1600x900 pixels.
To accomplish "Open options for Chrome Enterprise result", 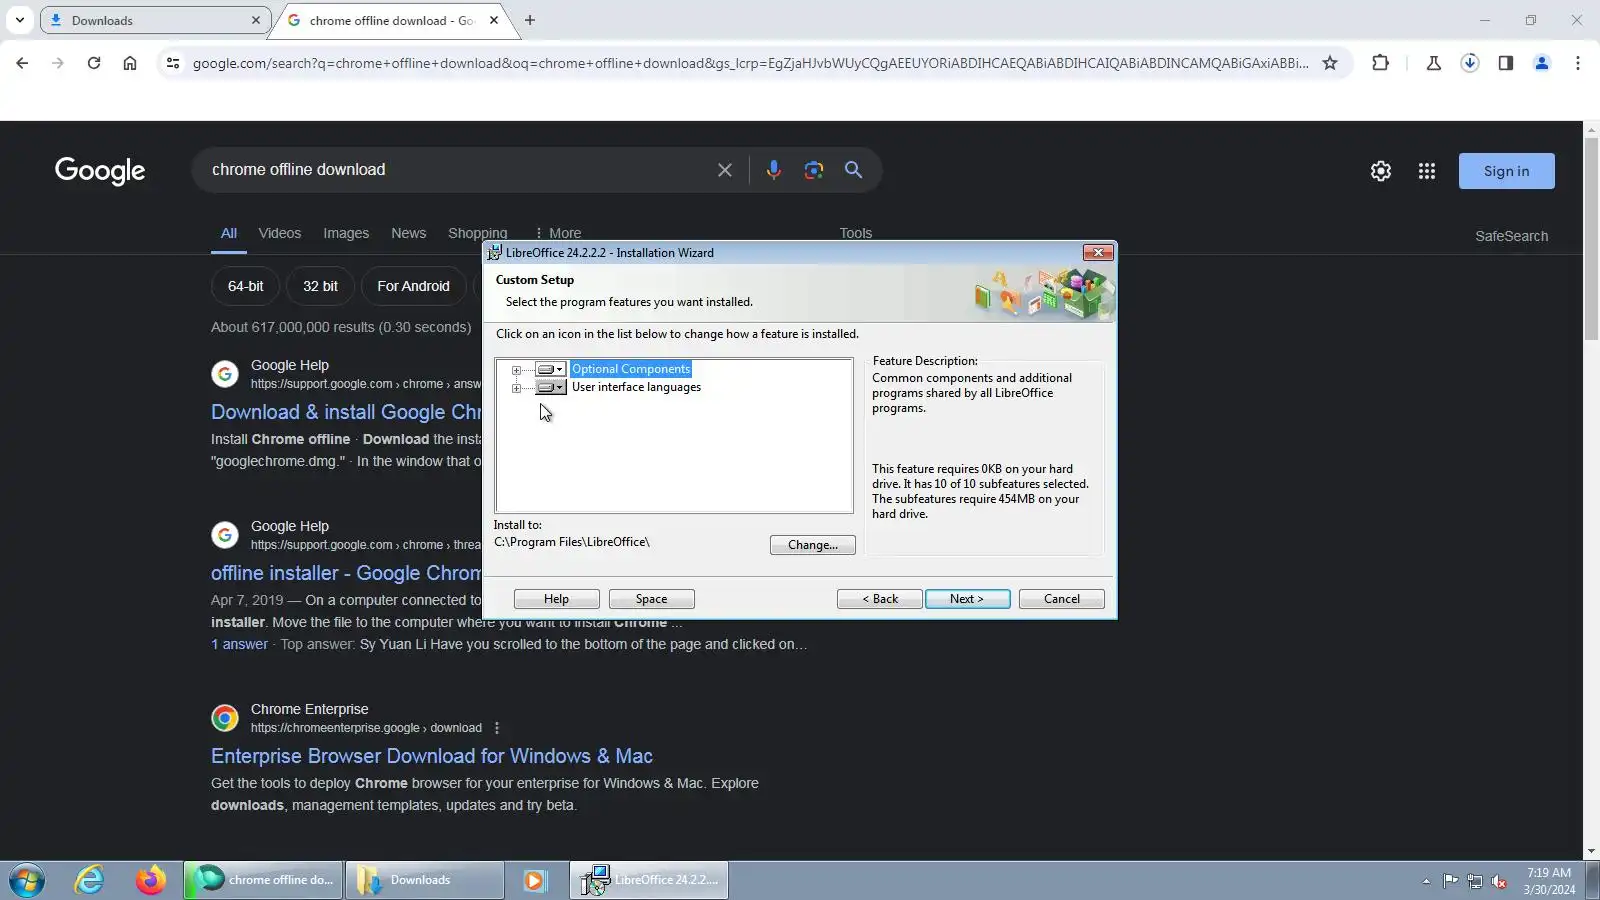I will click(x=497, y=728).
